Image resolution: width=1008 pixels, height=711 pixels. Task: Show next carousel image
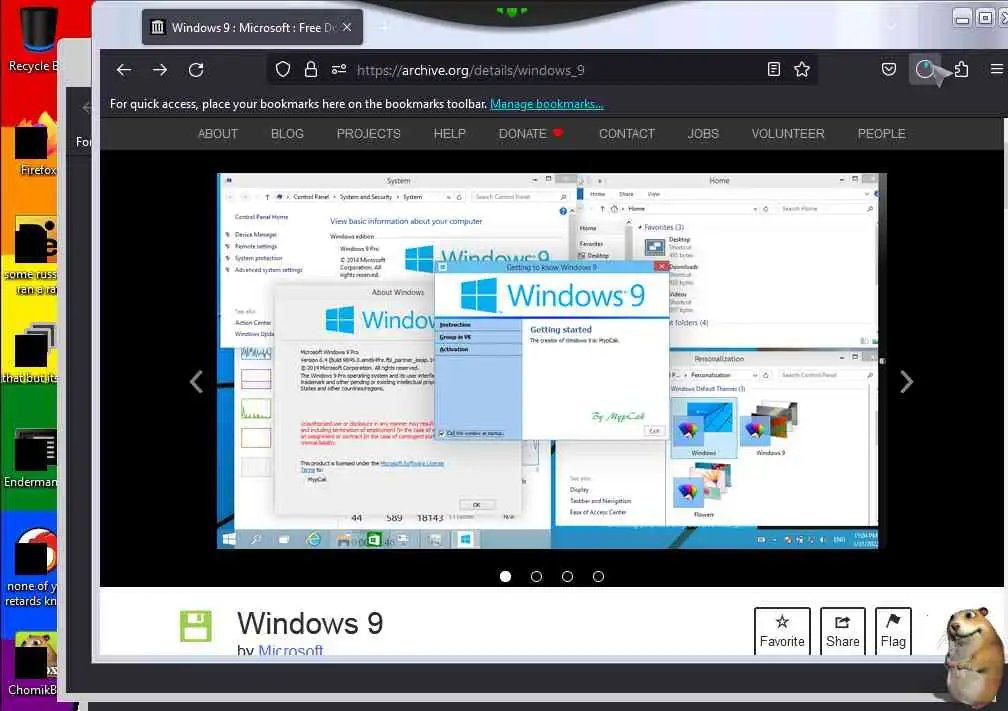pos(906,382)
